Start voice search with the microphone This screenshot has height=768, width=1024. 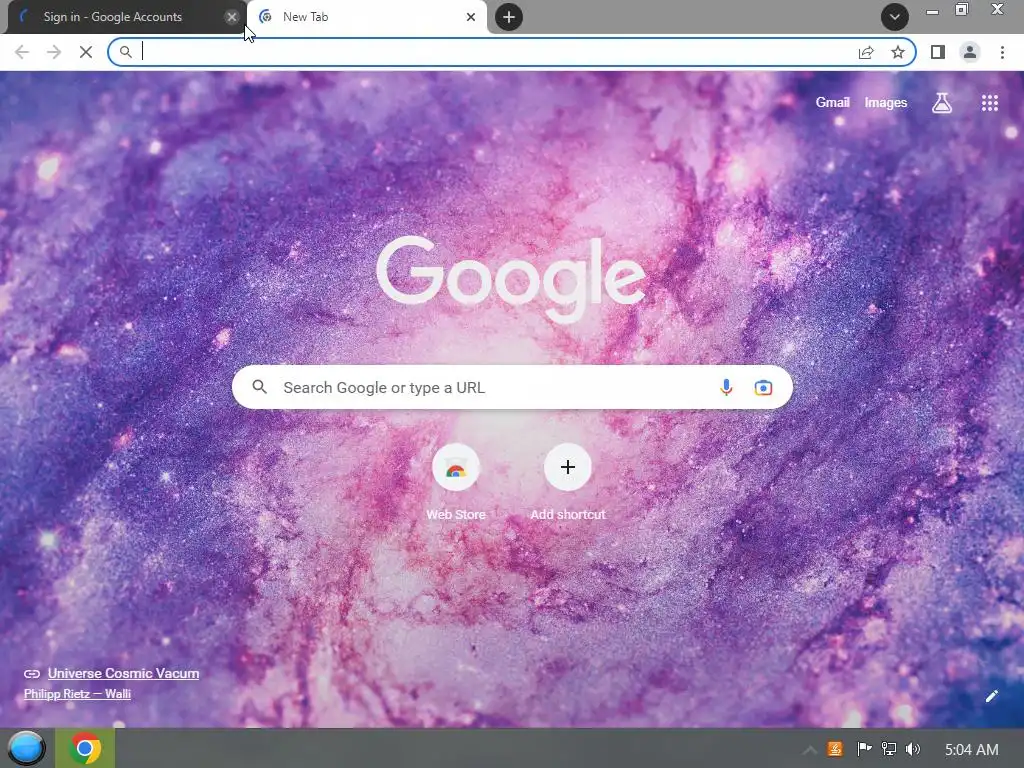point(726,387)
